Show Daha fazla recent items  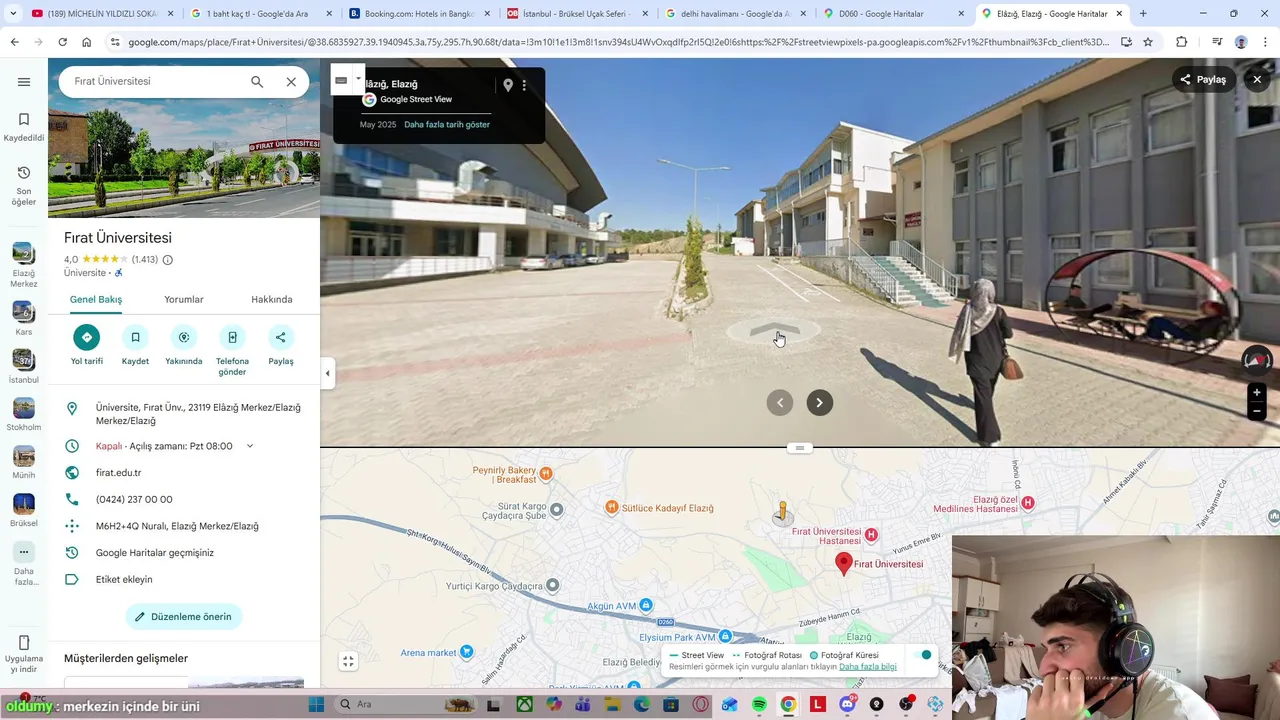coord(24,563)
